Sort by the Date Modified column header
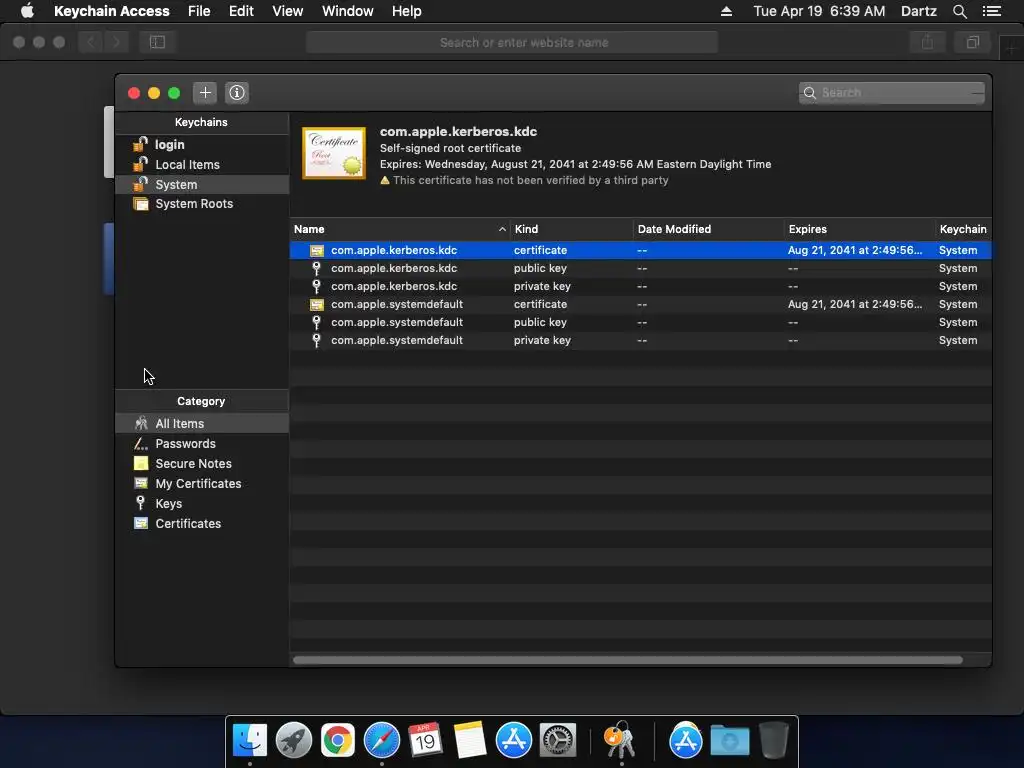The width and height of the screenshot is (1024, 768). (x=709, y=229)
